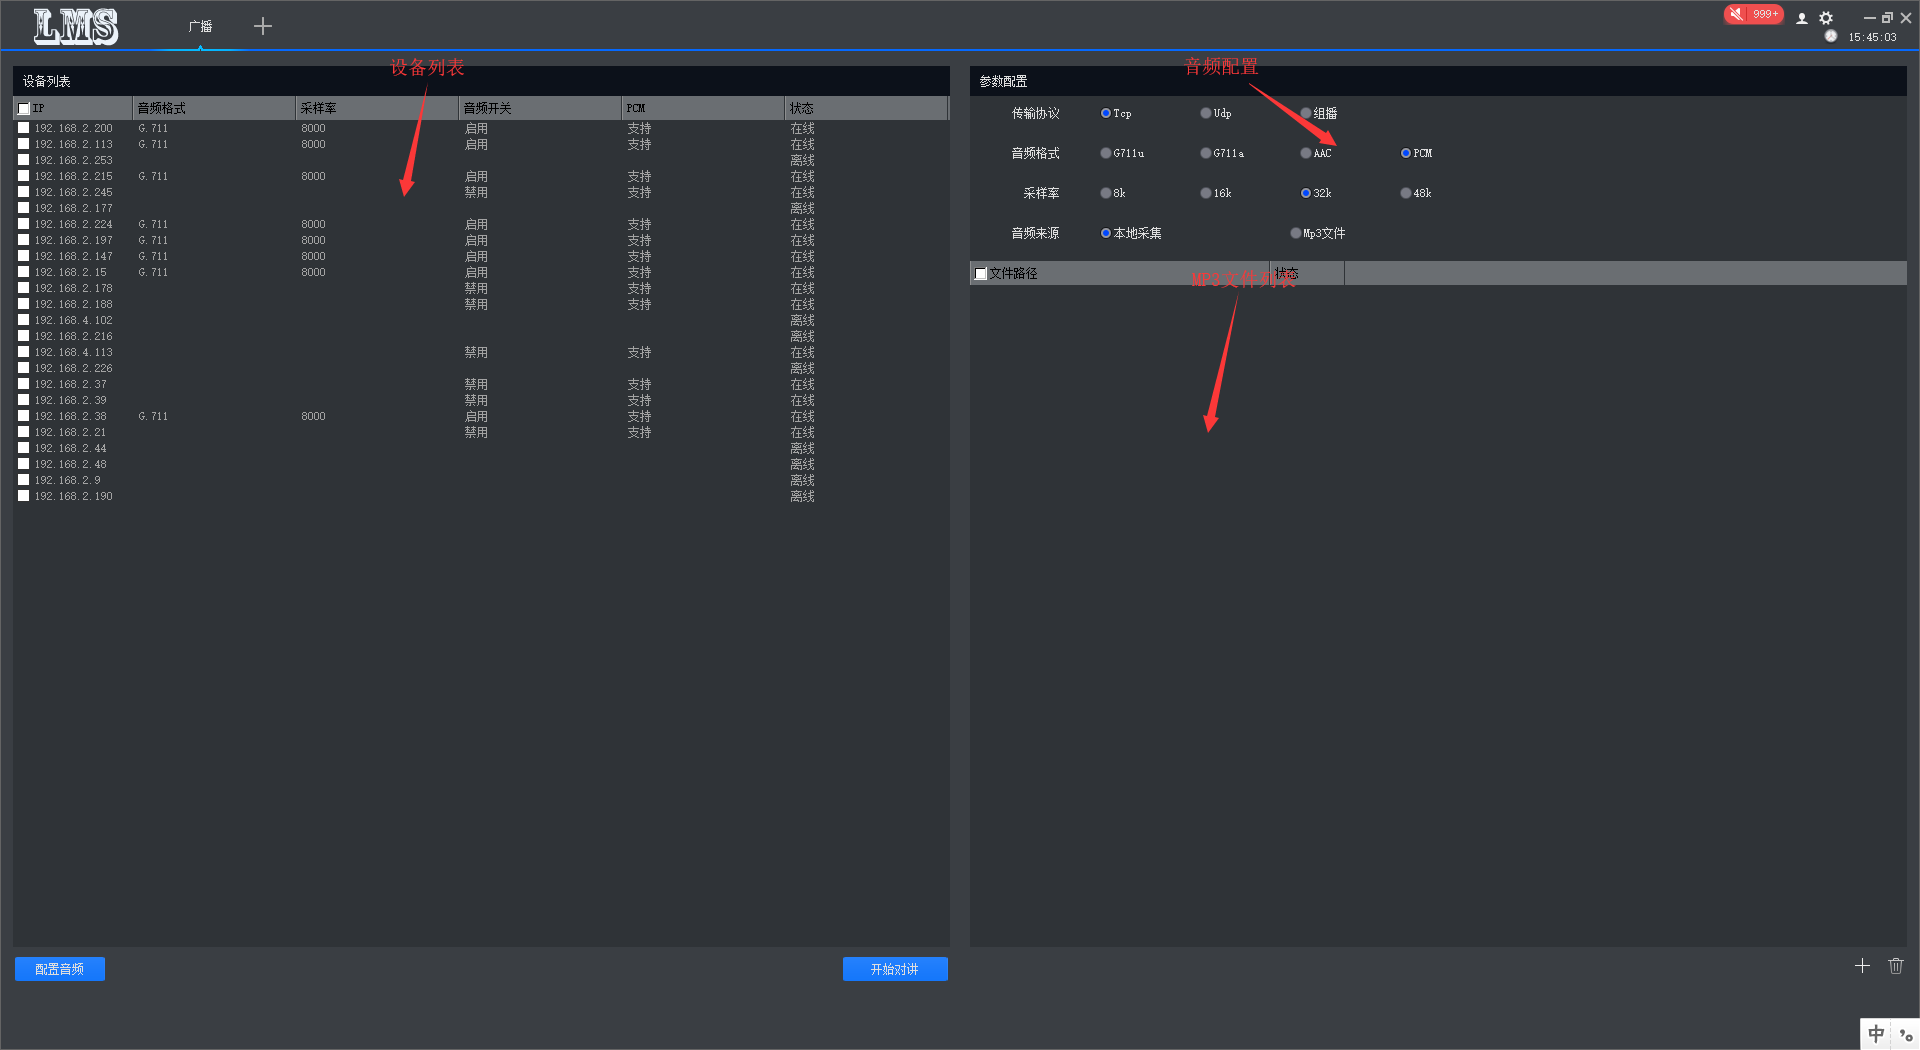Open settings via the gear icon
The height and width of the screenshot is (1050, 1920).
pos(1826,18)
